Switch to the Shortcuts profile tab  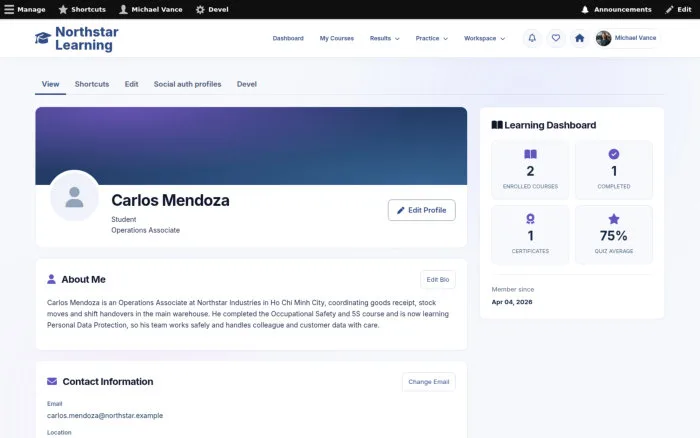pos(92,84)
